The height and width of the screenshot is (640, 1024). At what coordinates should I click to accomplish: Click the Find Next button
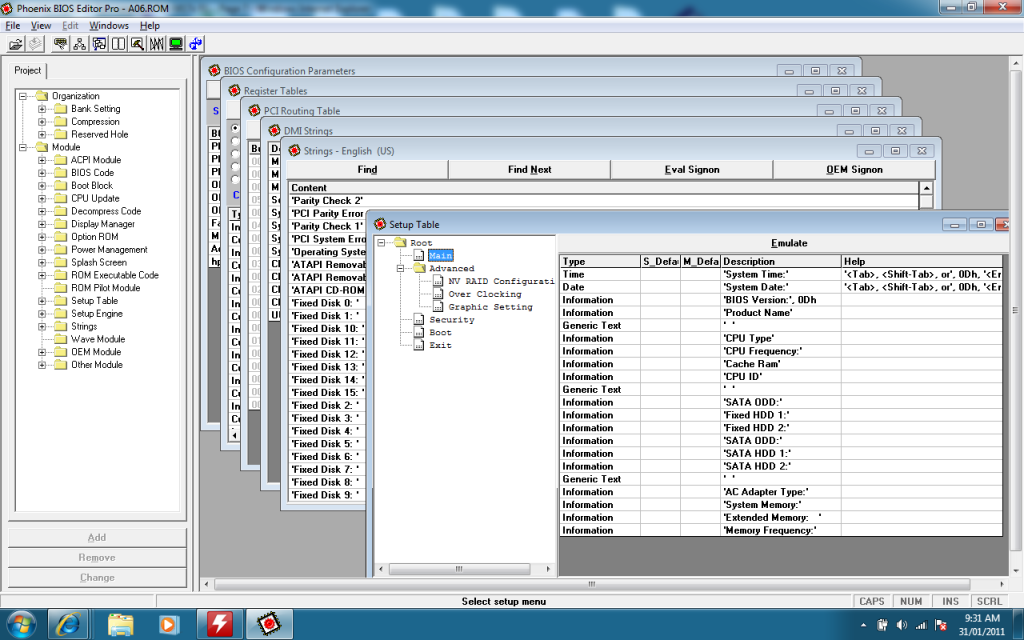point(529,169)
